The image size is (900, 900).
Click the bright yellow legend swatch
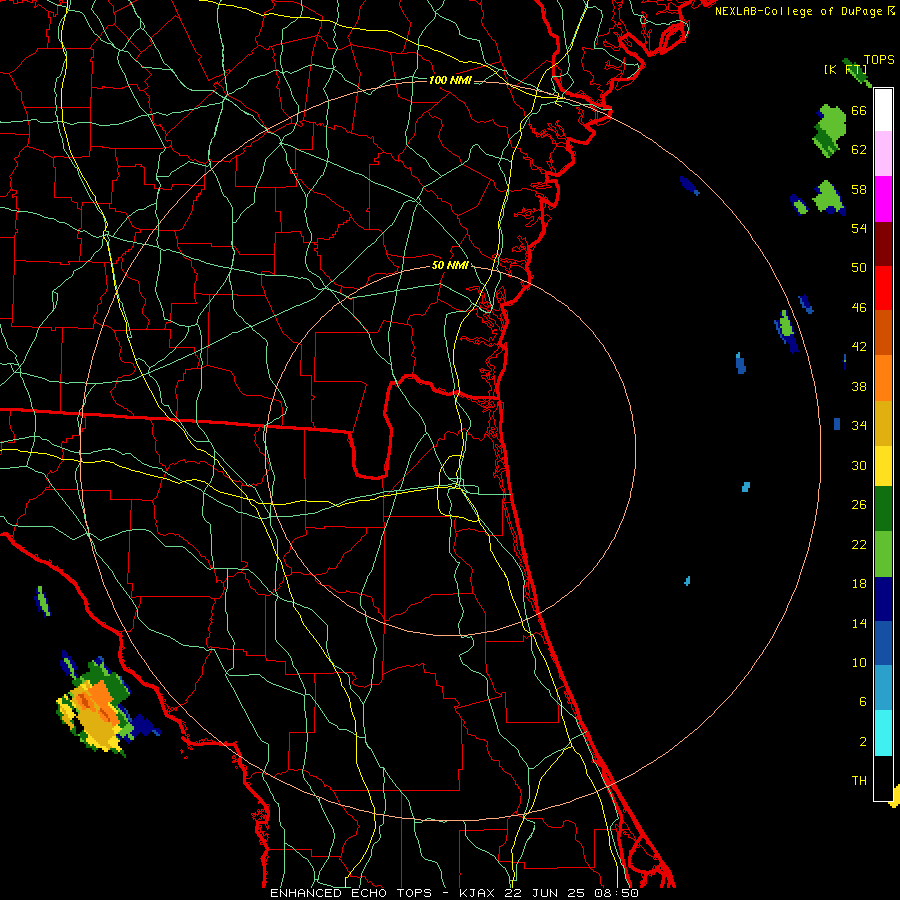point(883,465)
